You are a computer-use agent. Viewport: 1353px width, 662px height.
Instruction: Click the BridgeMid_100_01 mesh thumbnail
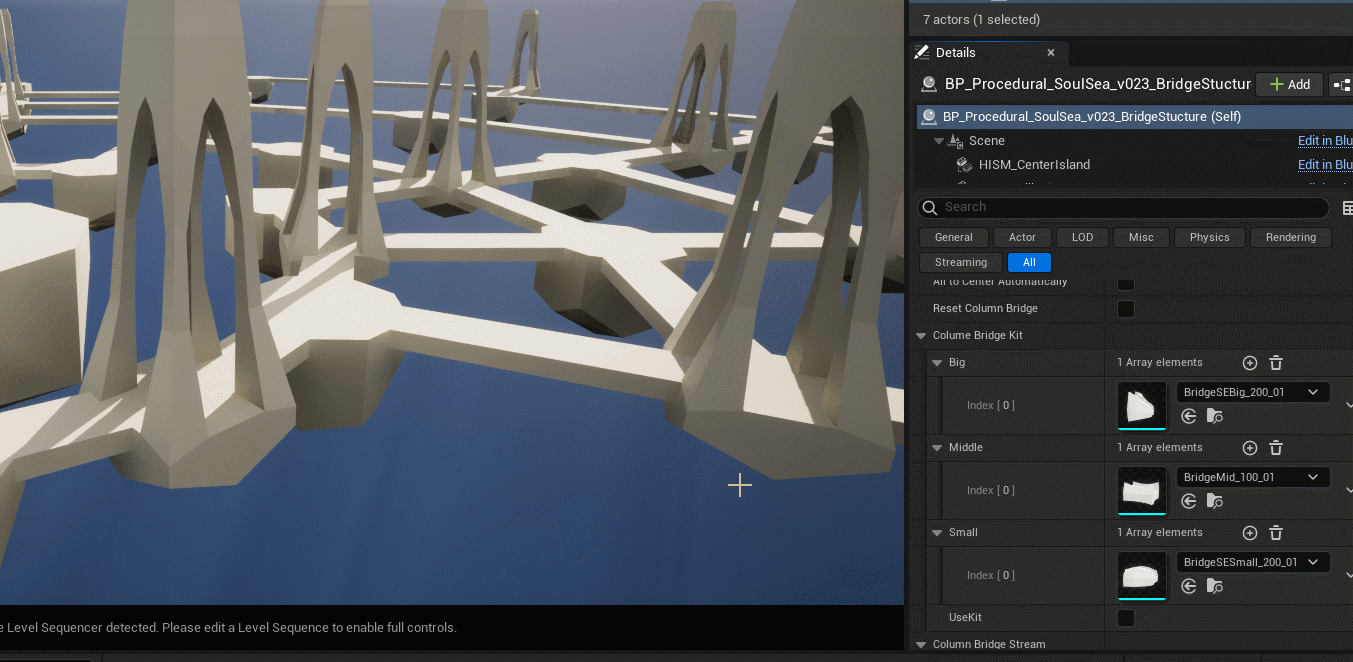[1142, 490]
